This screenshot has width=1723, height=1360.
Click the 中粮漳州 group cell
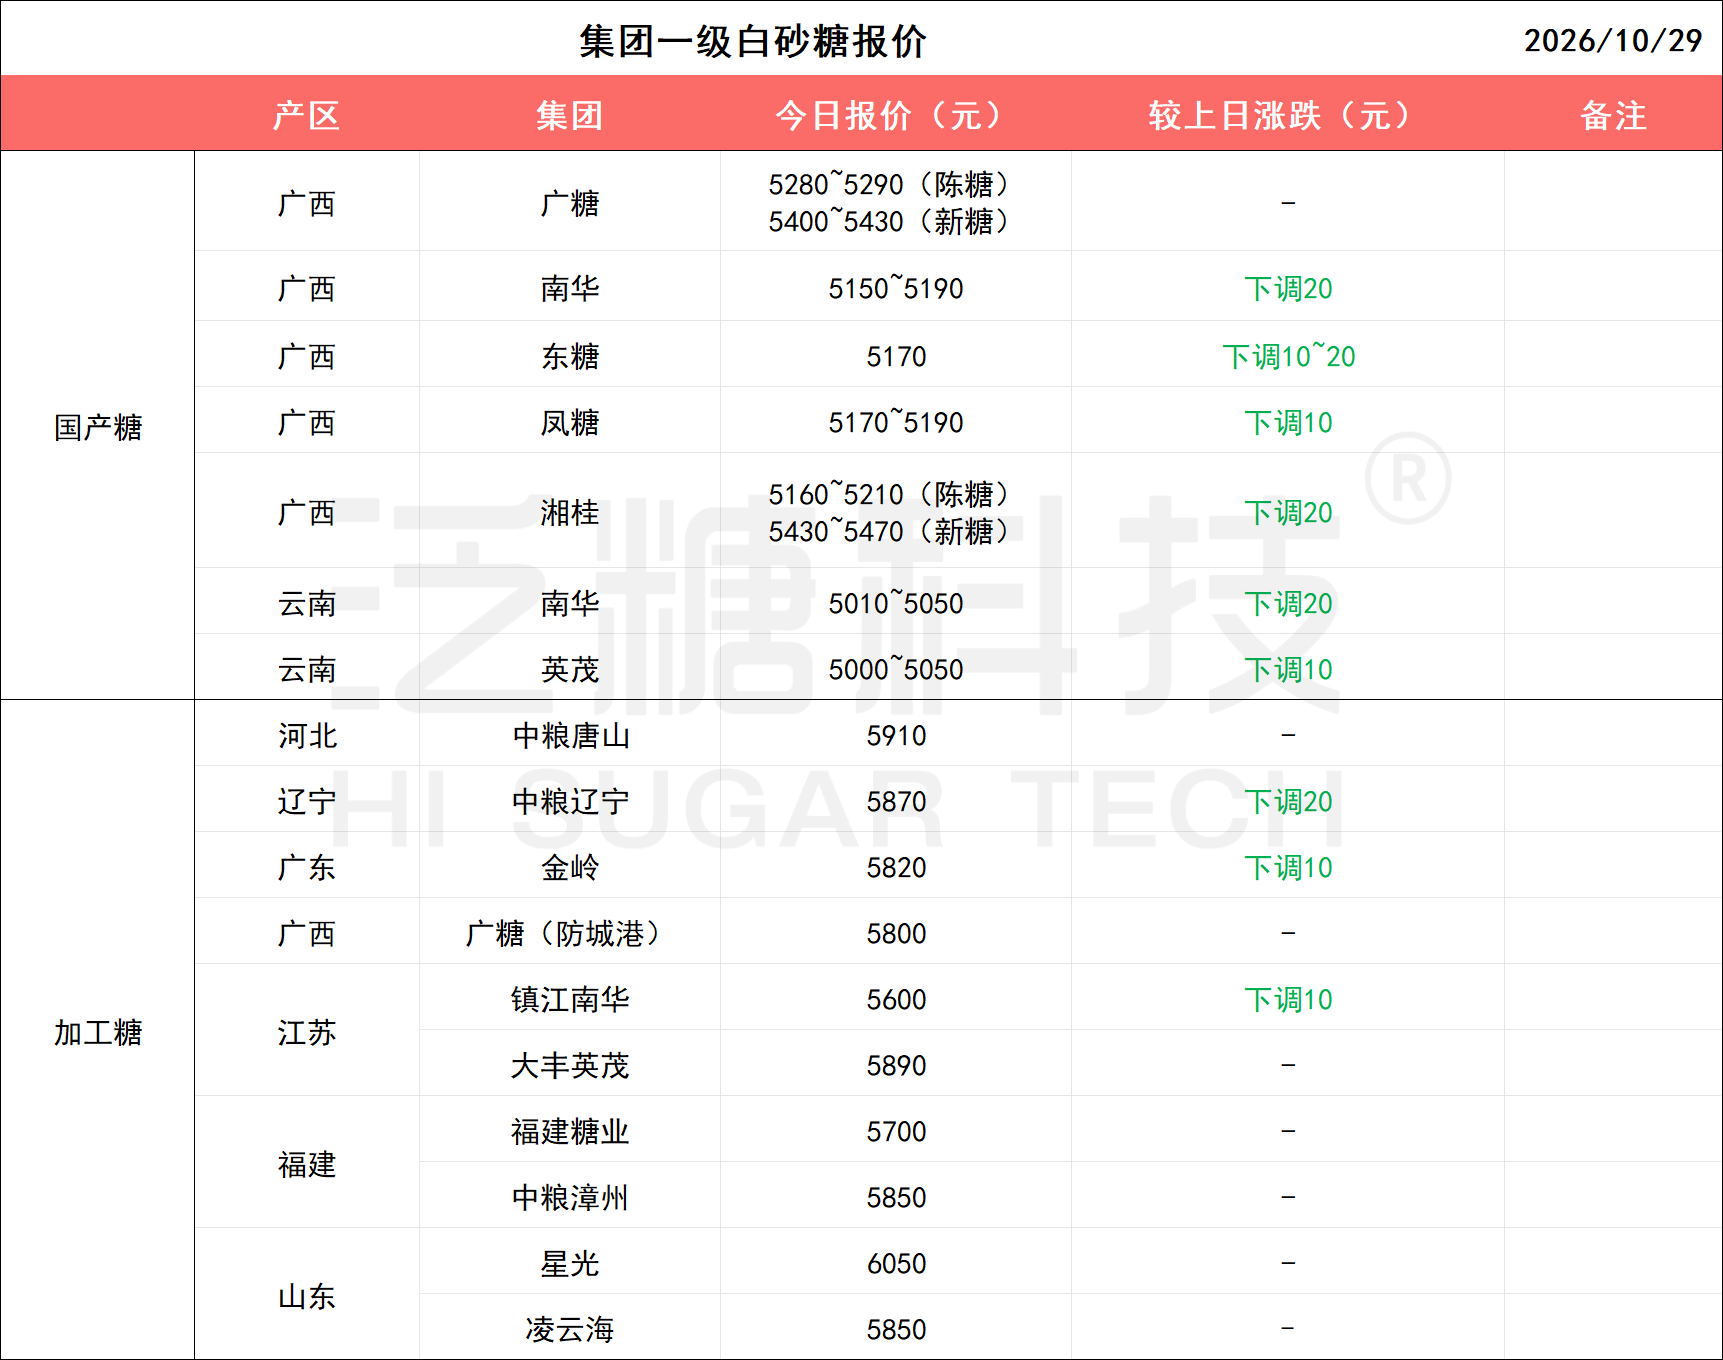pos(570,1197)
